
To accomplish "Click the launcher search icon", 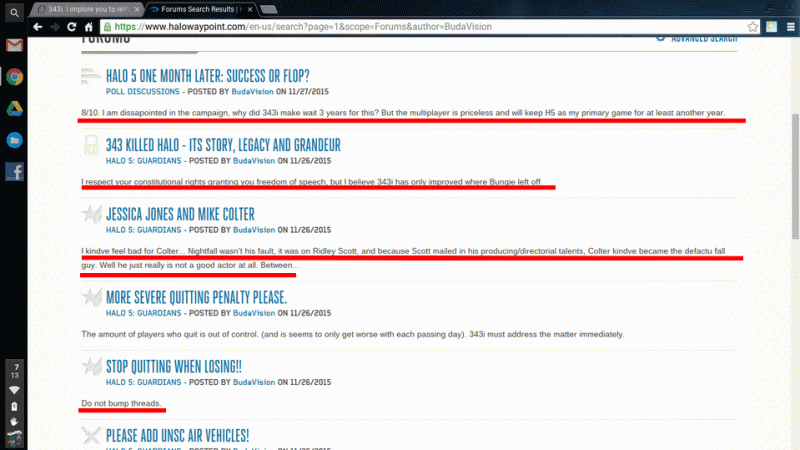I will [15, 13].
